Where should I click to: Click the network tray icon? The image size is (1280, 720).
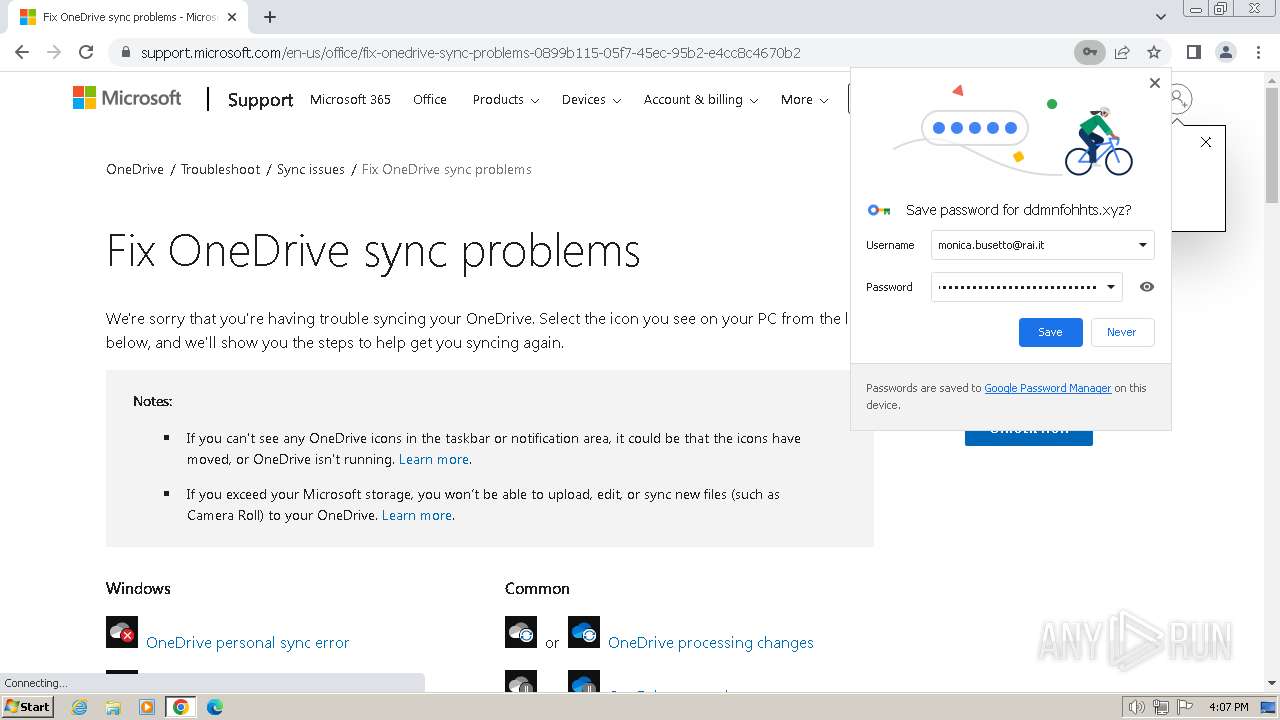coord(1160,707)
